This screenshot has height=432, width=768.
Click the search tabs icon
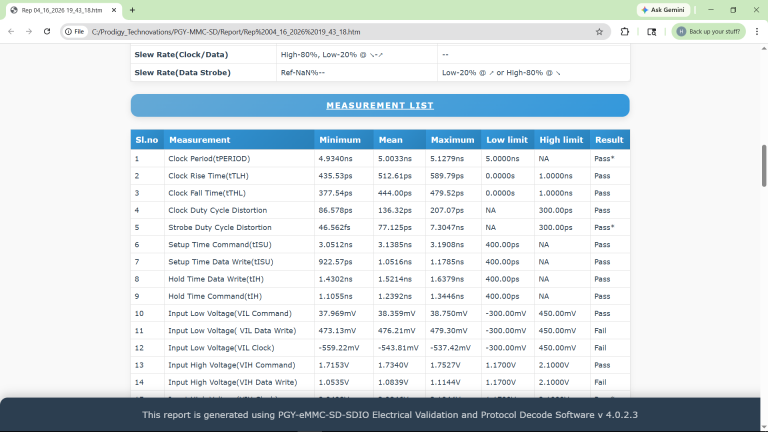coord(651,32)
